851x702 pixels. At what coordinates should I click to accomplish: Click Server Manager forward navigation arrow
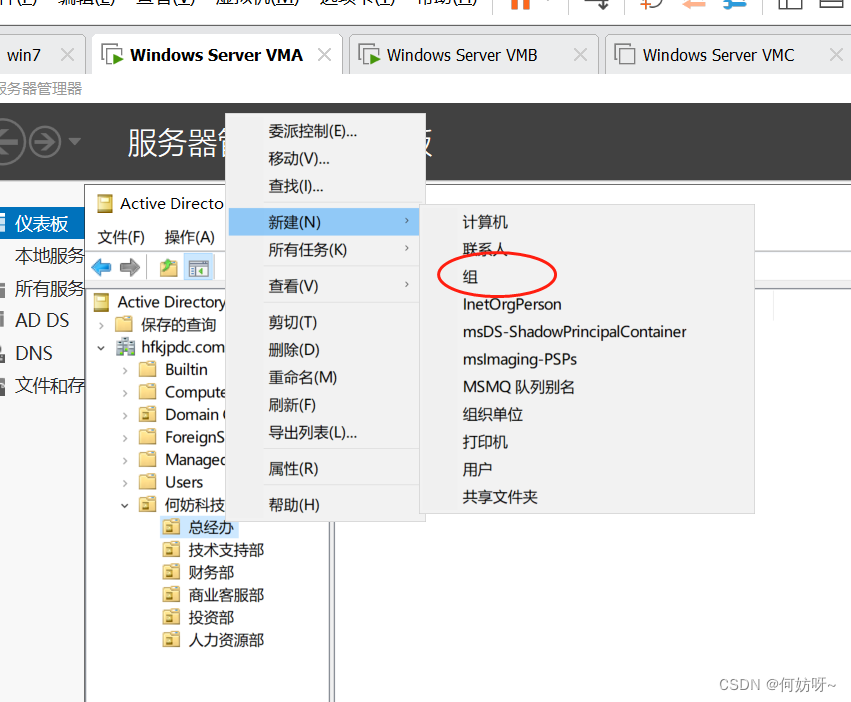[45, 142]
